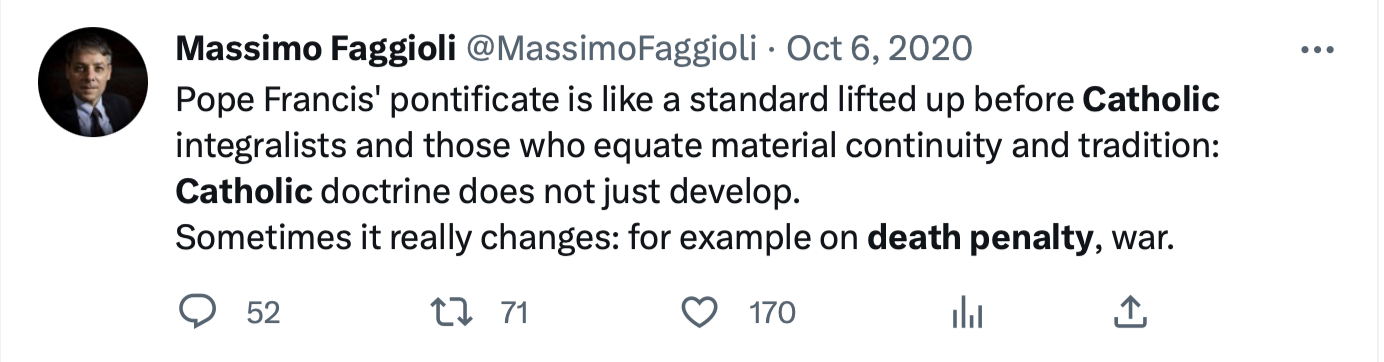Open Massimo Faggioli's profile picture
The height and width of the screenshot is (362, 1384).
93,82
